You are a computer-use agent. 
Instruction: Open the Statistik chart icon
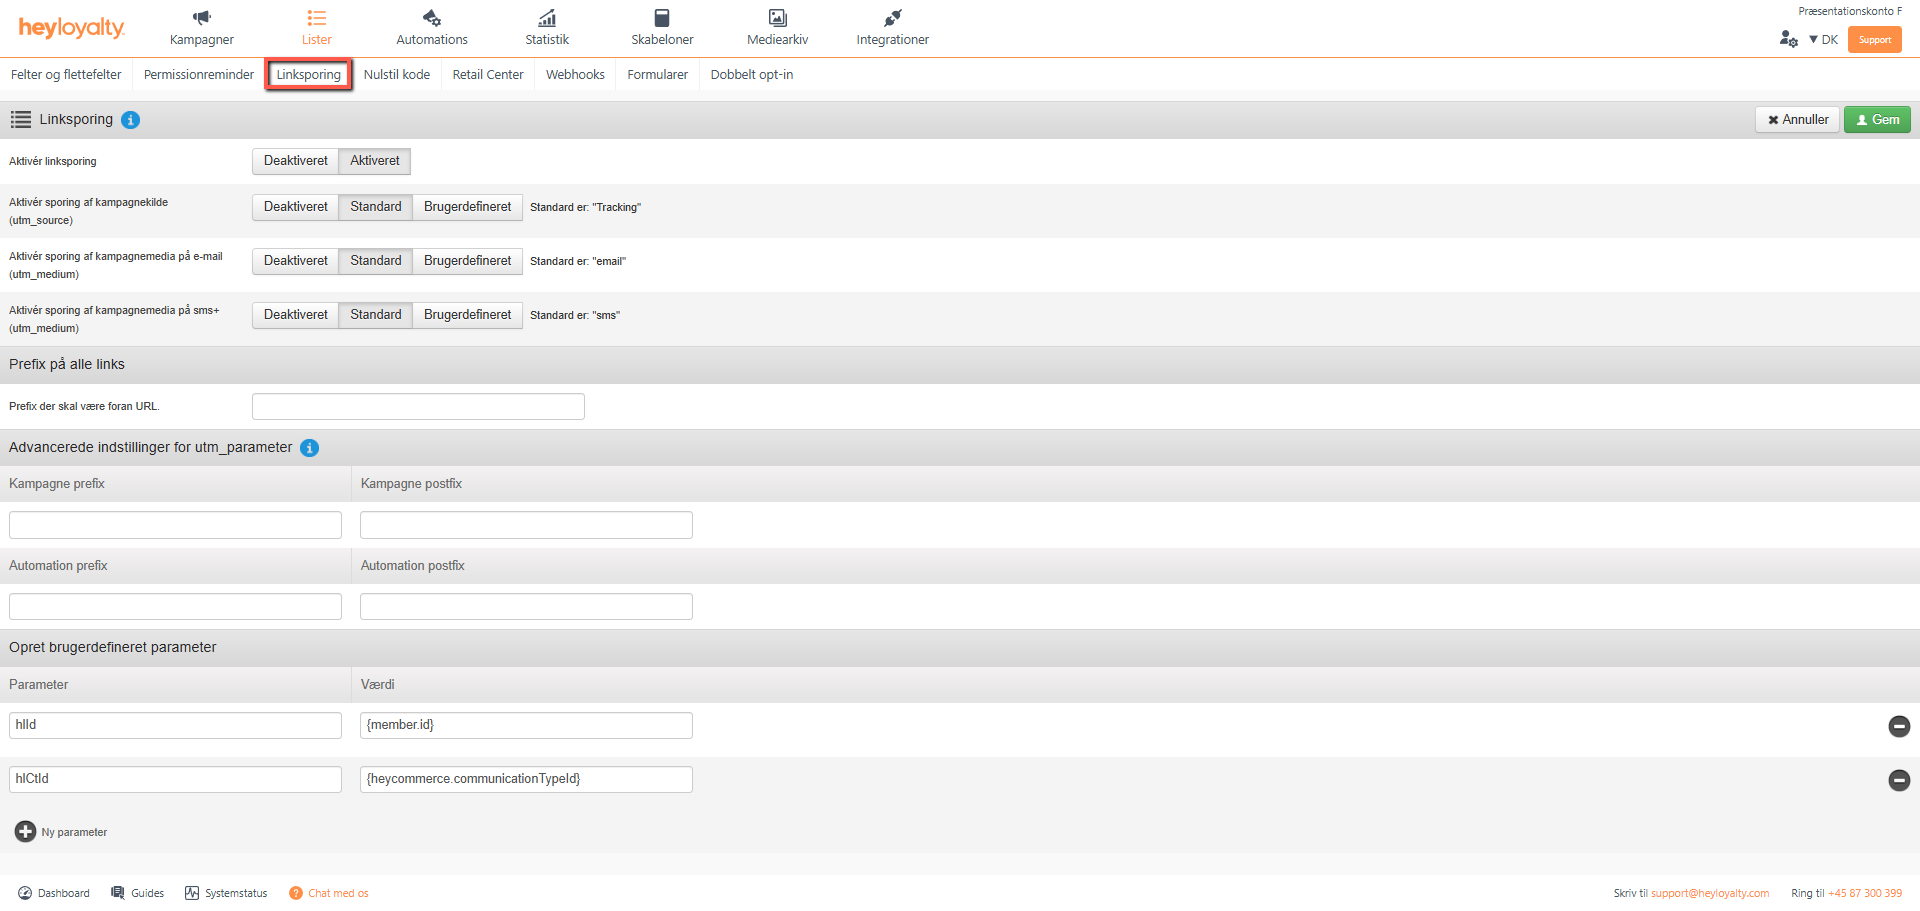547,18
